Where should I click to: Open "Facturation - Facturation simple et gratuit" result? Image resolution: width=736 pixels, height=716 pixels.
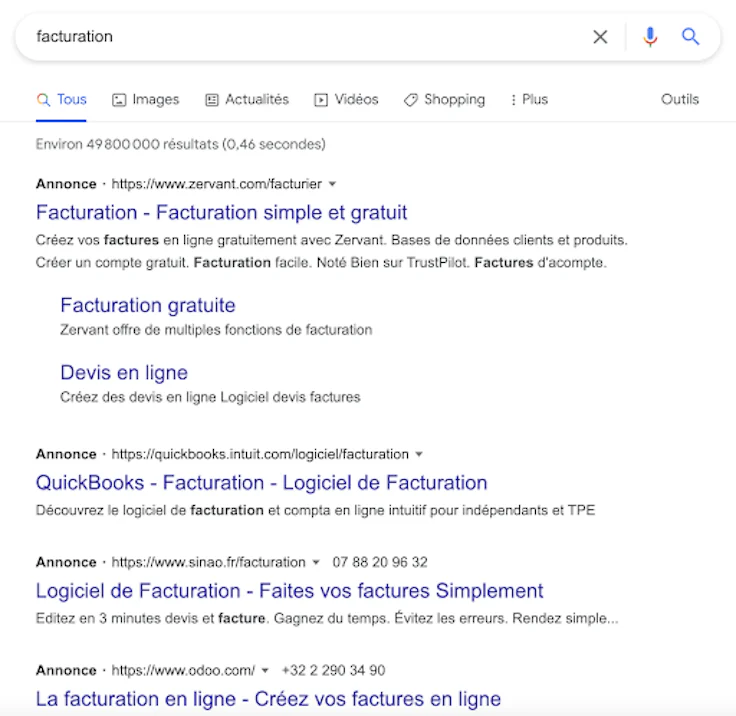coord(222,213)
